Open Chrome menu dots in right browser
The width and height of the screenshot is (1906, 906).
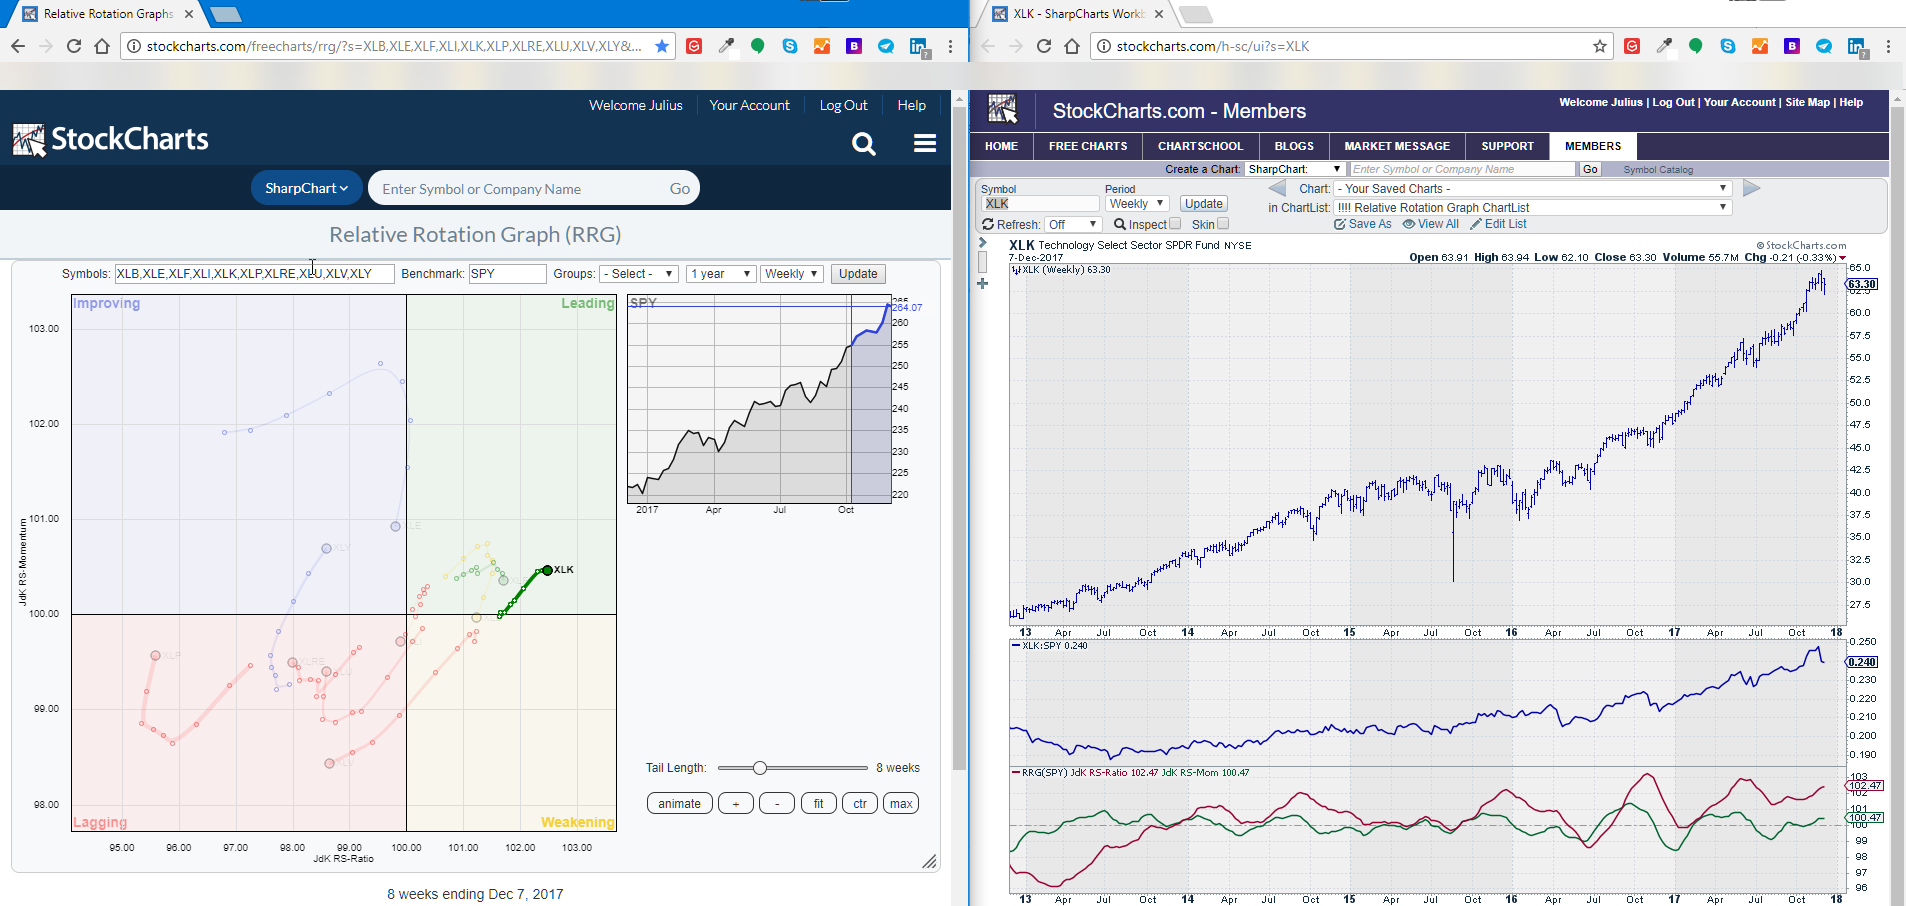pyautogui.click(x=1888, y=46)
